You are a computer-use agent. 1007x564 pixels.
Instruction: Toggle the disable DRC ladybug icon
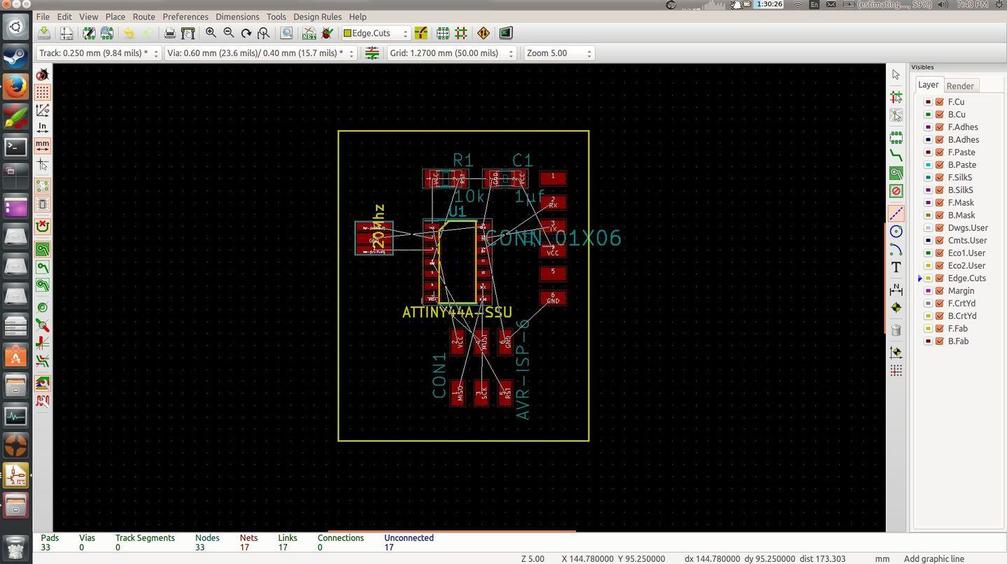(x=42, y=75)
